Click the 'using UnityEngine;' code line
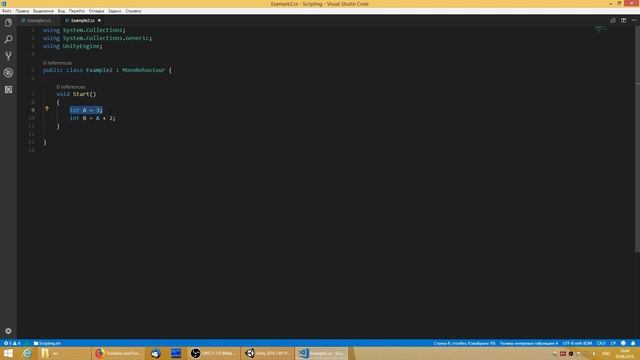This screenshot has height=360, width=640. point(73,46)
